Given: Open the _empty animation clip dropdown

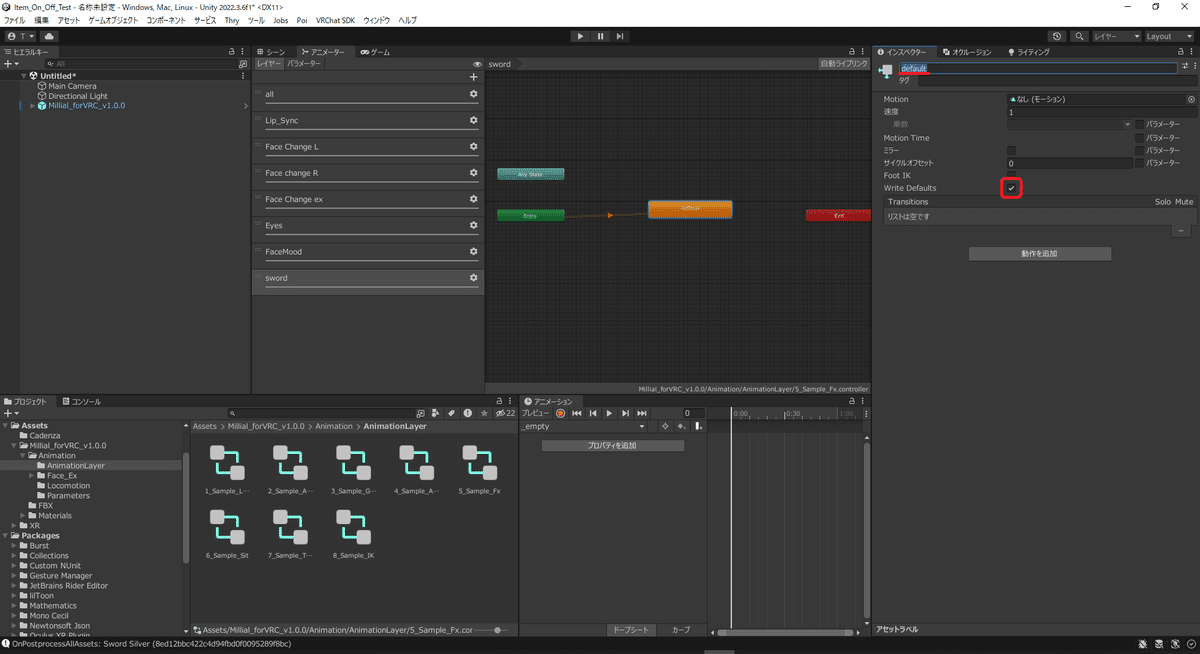Looking at the screenshot, I should [584, 426].
